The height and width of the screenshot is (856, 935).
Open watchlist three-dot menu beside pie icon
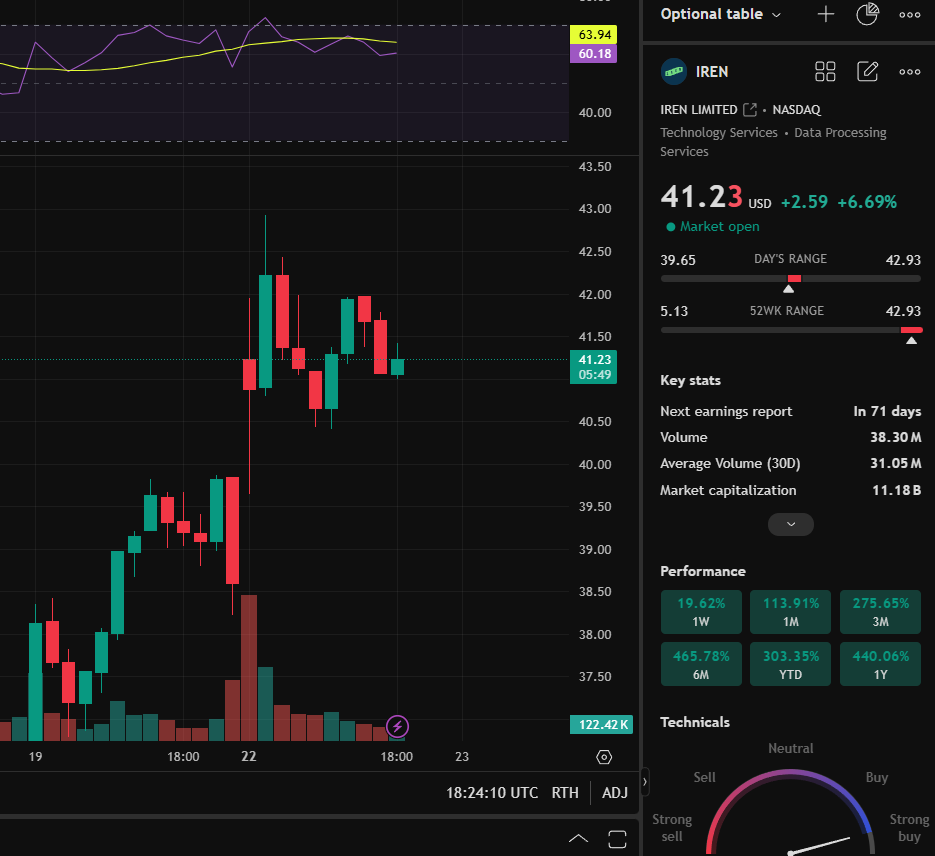click(909, 15)
